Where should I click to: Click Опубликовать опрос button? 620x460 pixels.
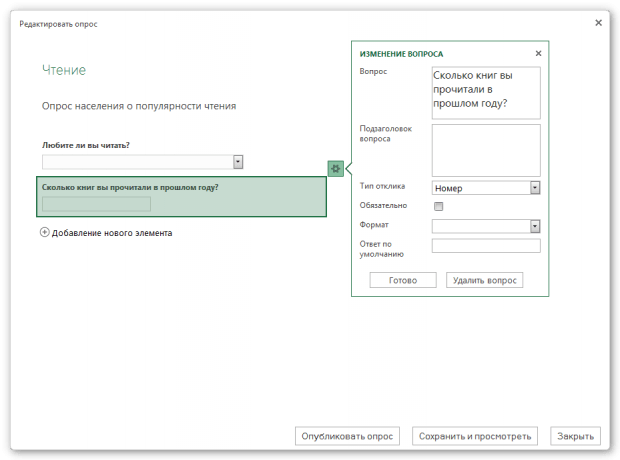(347, 436)
